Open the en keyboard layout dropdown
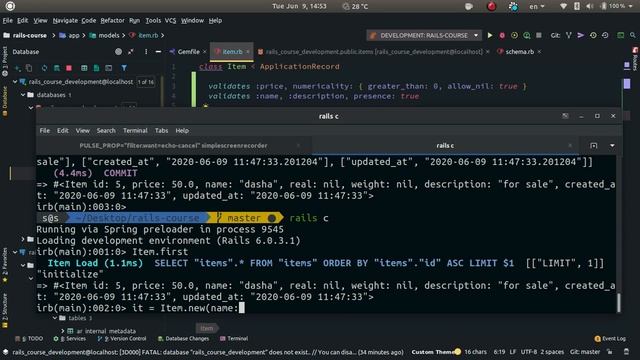 pos(537,6)
